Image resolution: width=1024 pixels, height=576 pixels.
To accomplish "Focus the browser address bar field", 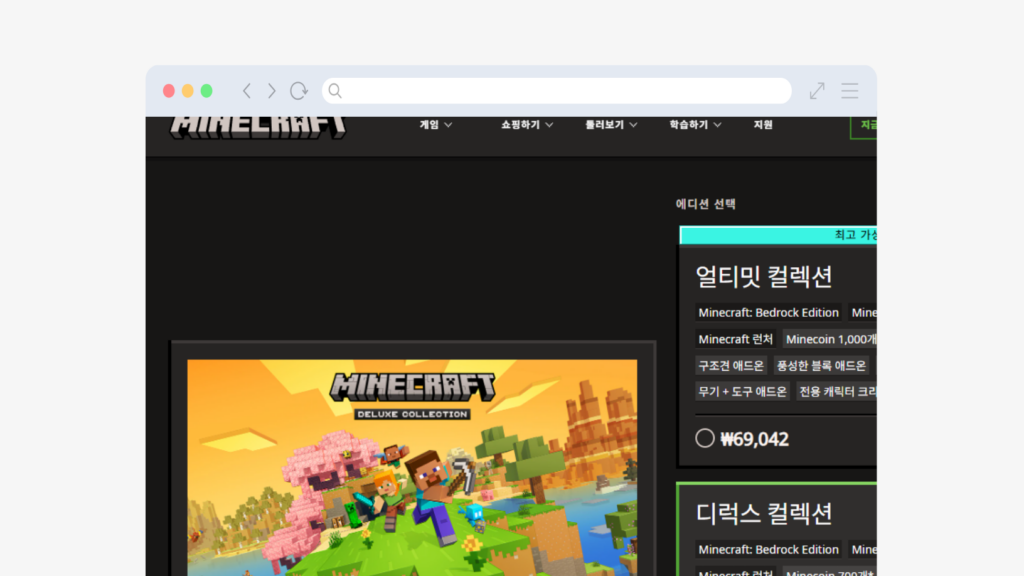I will tap(556, 91).
